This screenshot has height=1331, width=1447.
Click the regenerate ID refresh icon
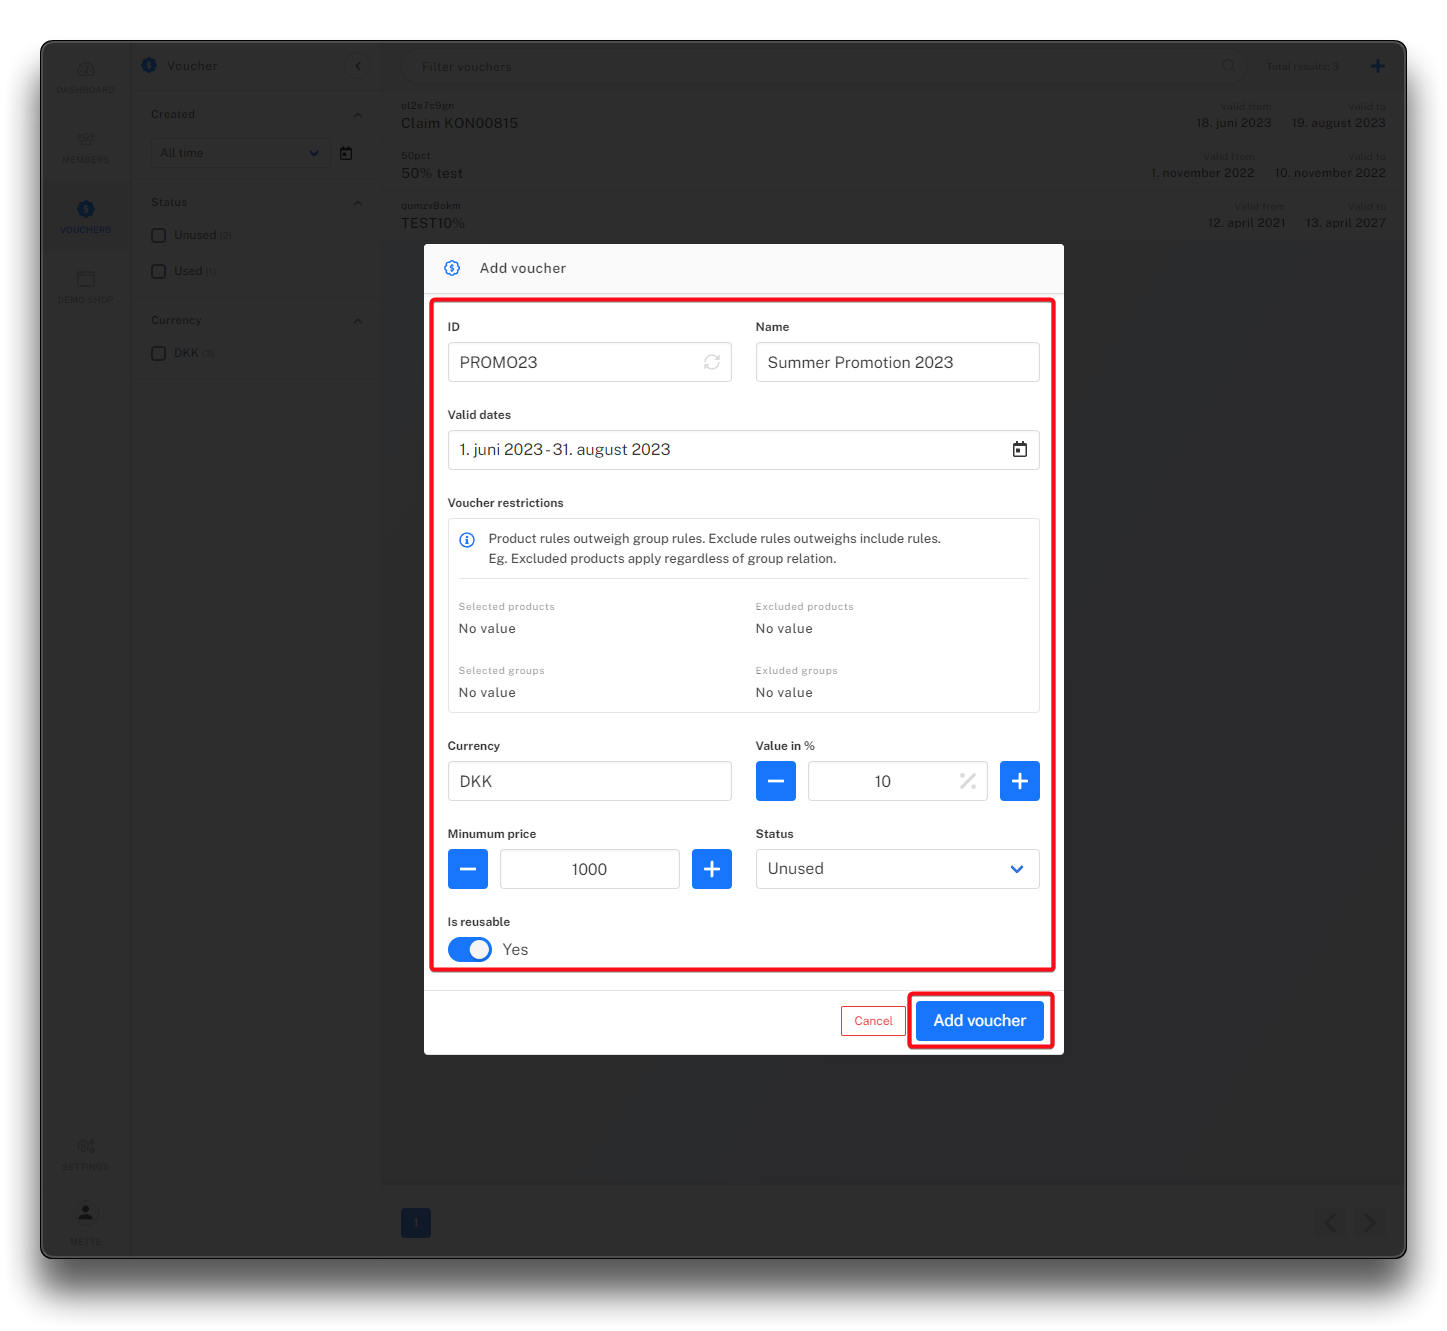coord(711,362)
